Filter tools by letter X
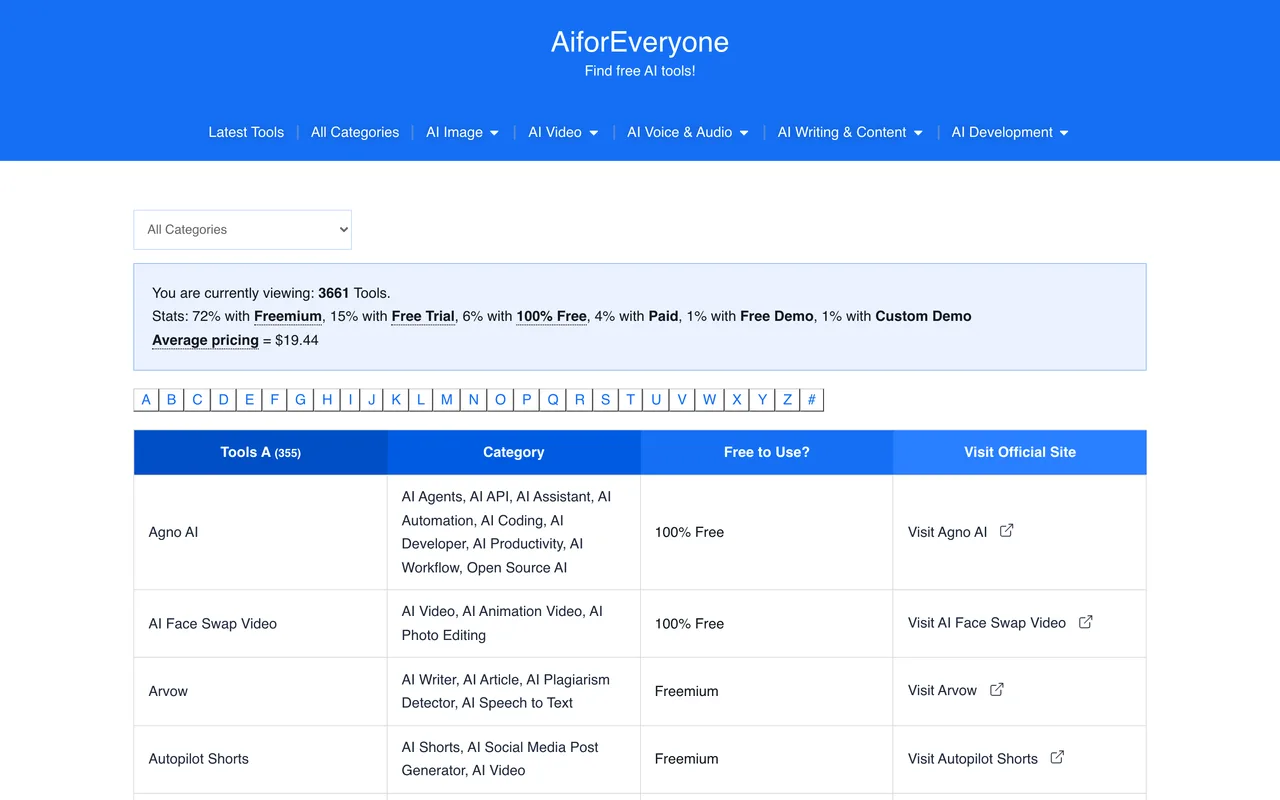 pos(737,400)
